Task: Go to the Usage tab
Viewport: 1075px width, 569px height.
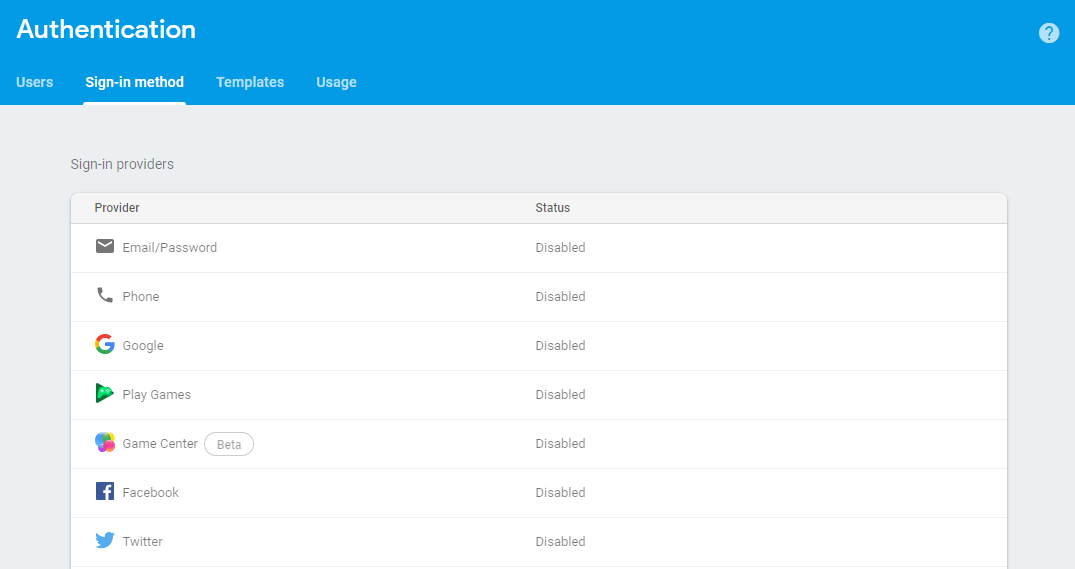Action: (x=336, y=82)
